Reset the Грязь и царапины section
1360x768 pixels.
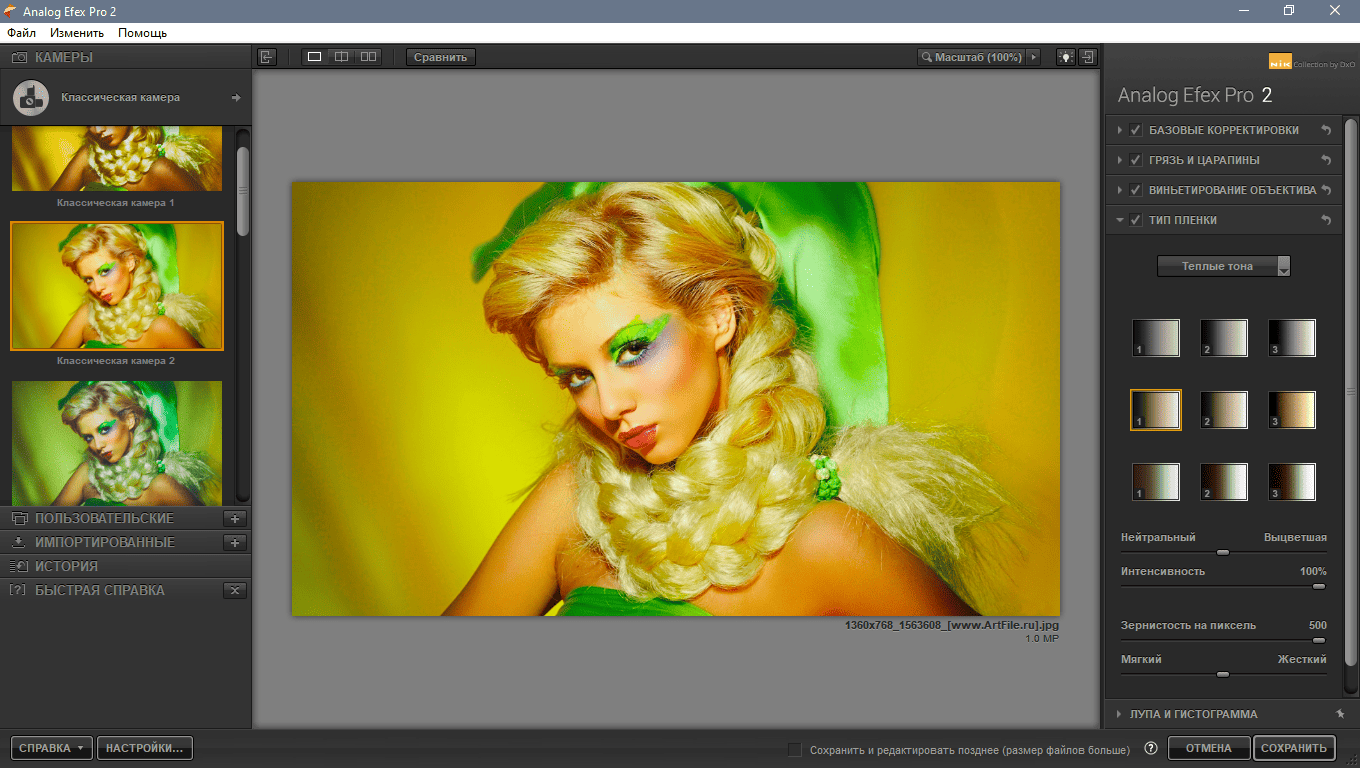coord(1326,160)
